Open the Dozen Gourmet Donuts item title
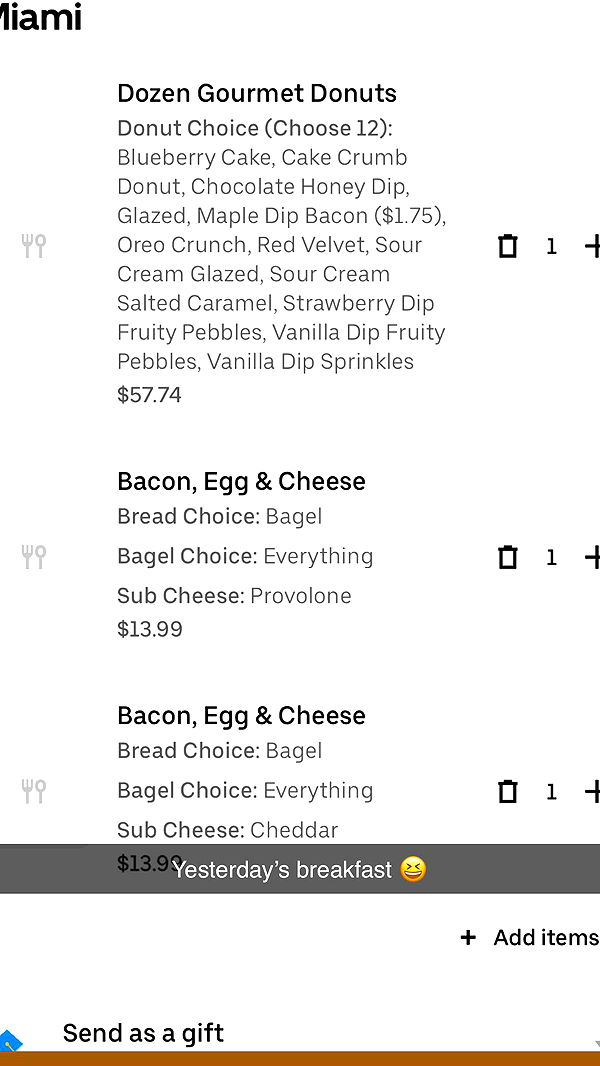 257,93
